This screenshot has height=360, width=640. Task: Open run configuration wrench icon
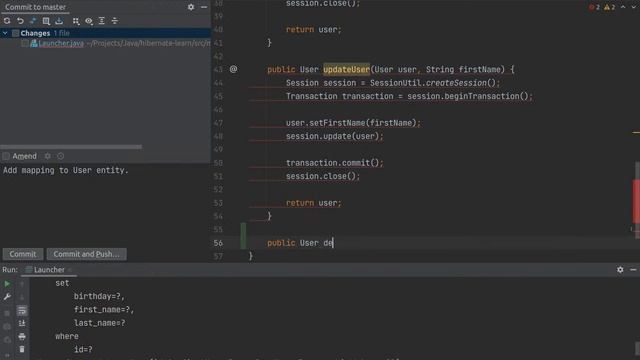coord(7,297)
